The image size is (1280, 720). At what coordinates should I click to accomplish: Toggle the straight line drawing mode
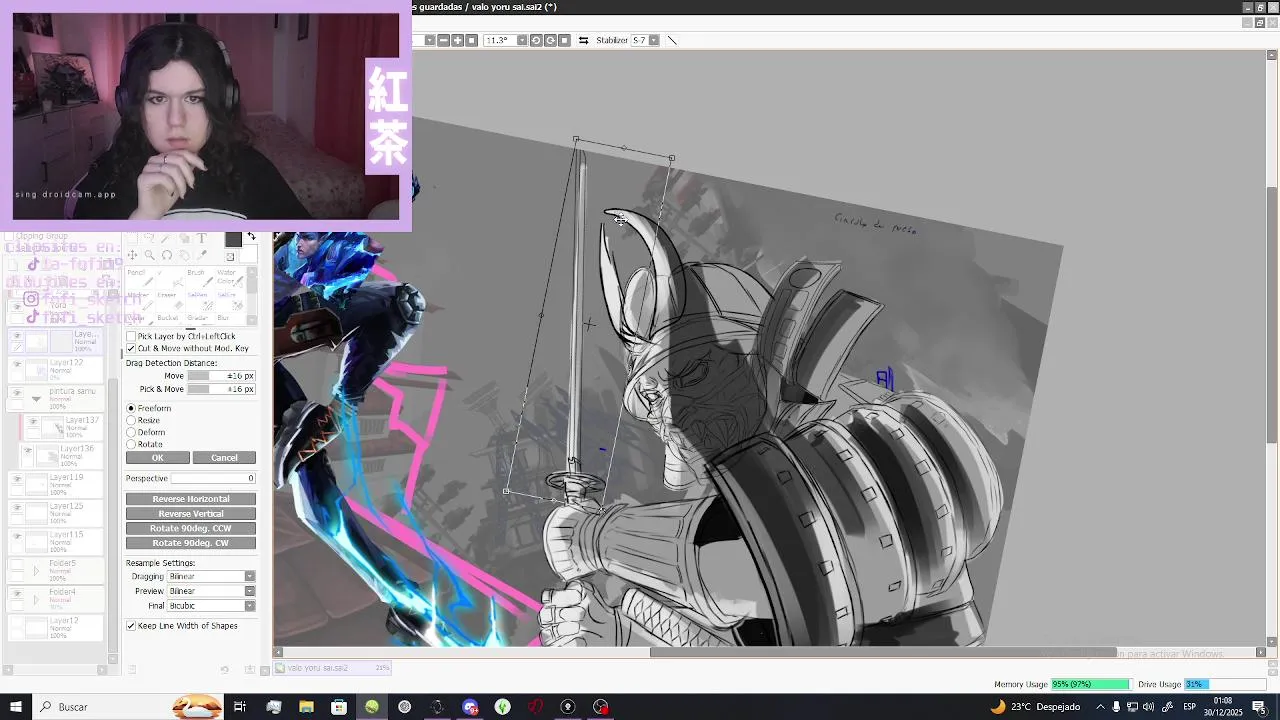click(x=672, y=40)
